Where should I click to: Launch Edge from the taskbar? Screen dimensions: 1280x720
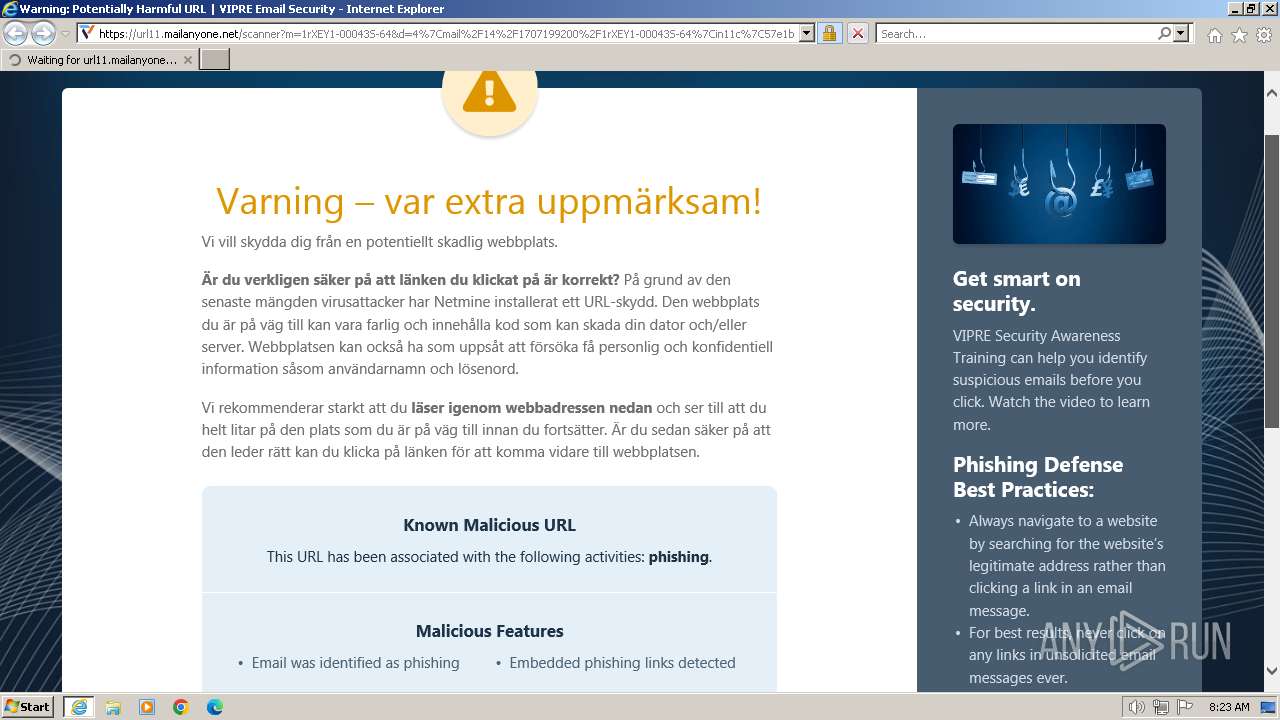[215, 707]
